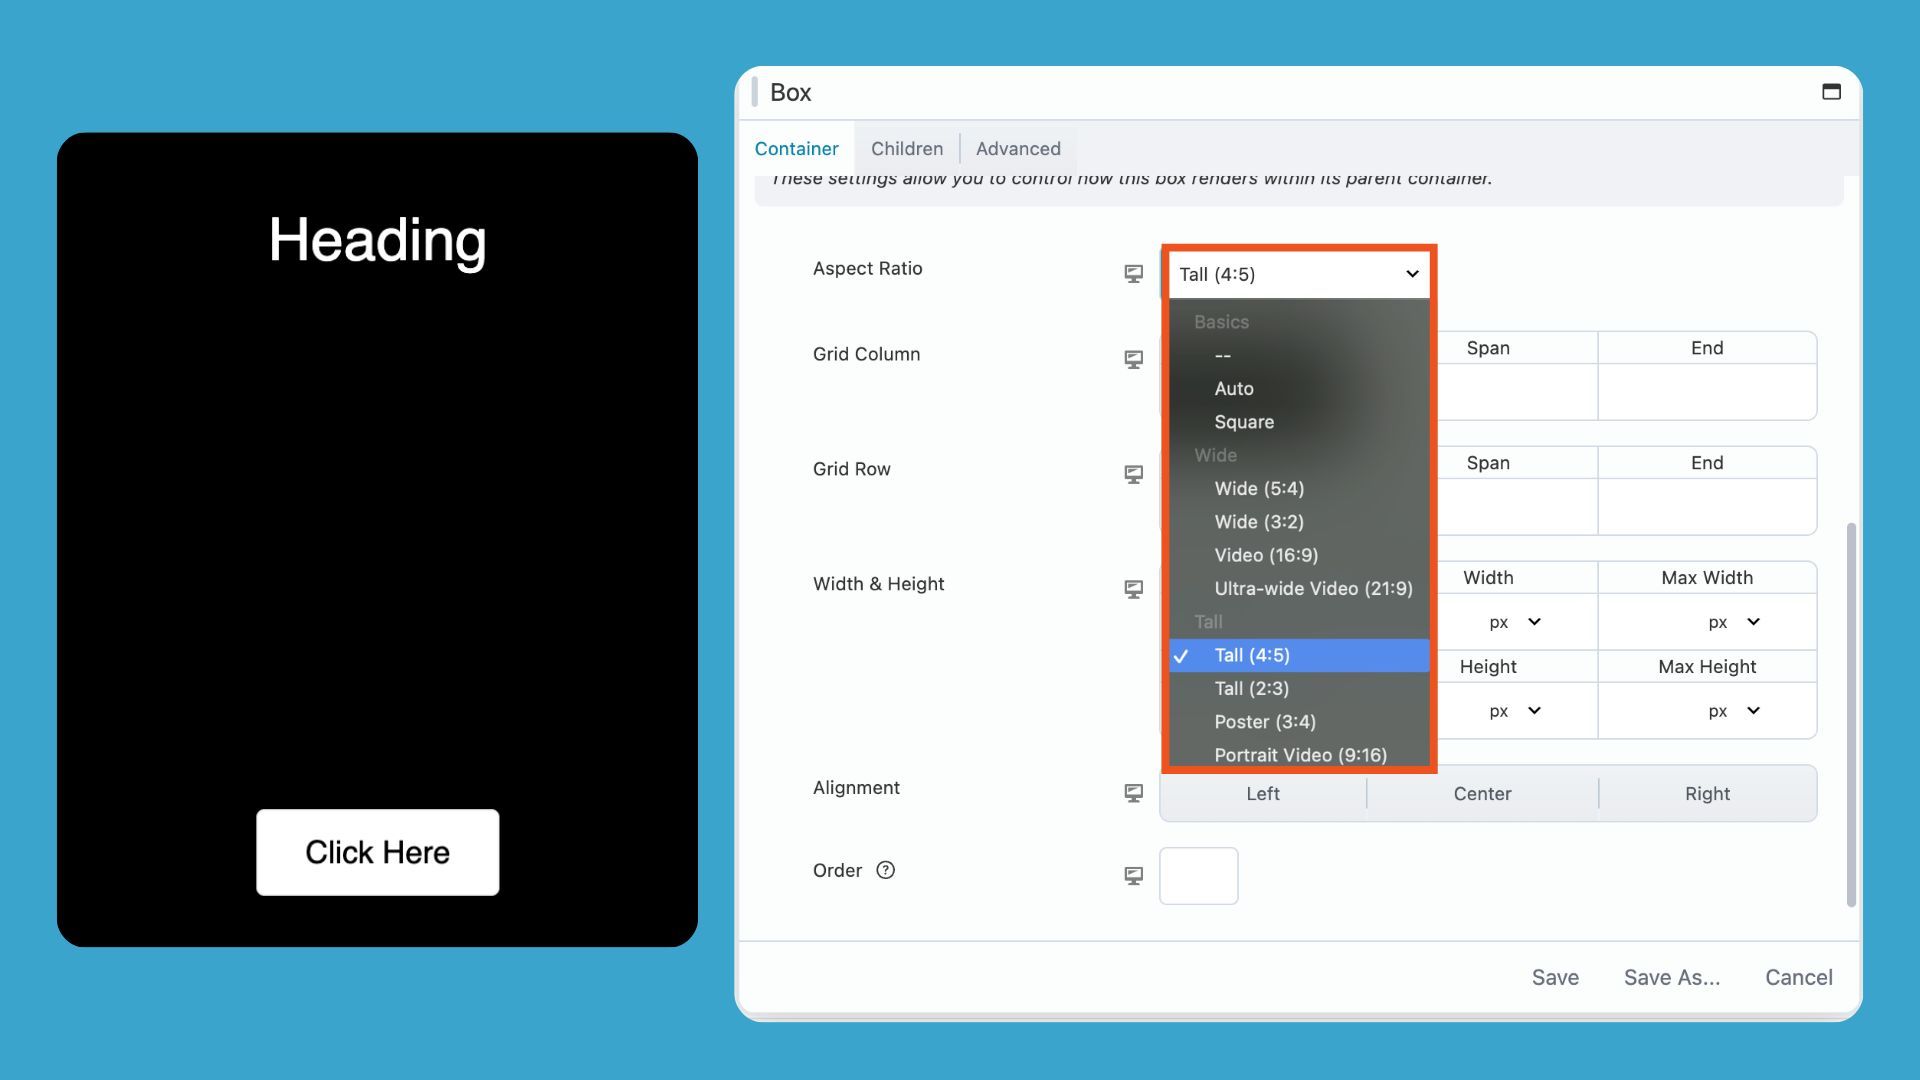Open the Max Width px unit dropdown
This screenshot has width=1920, height=1080.
1734,622
